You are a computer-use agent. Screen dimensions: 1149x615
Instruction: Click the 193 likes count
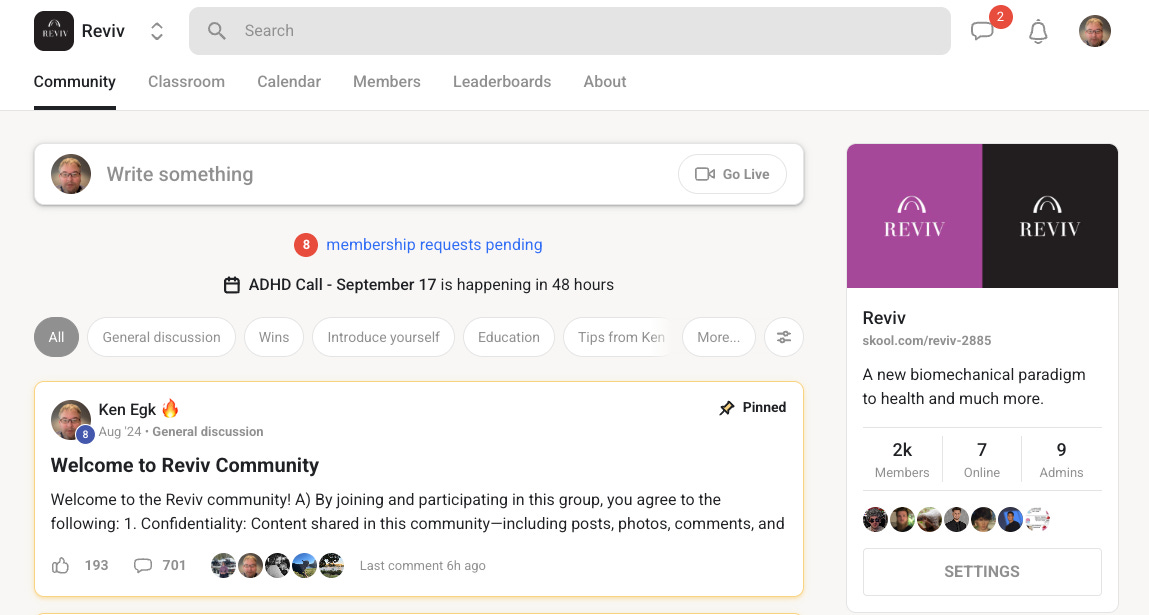pyautogui.click(x=96, y=565)
